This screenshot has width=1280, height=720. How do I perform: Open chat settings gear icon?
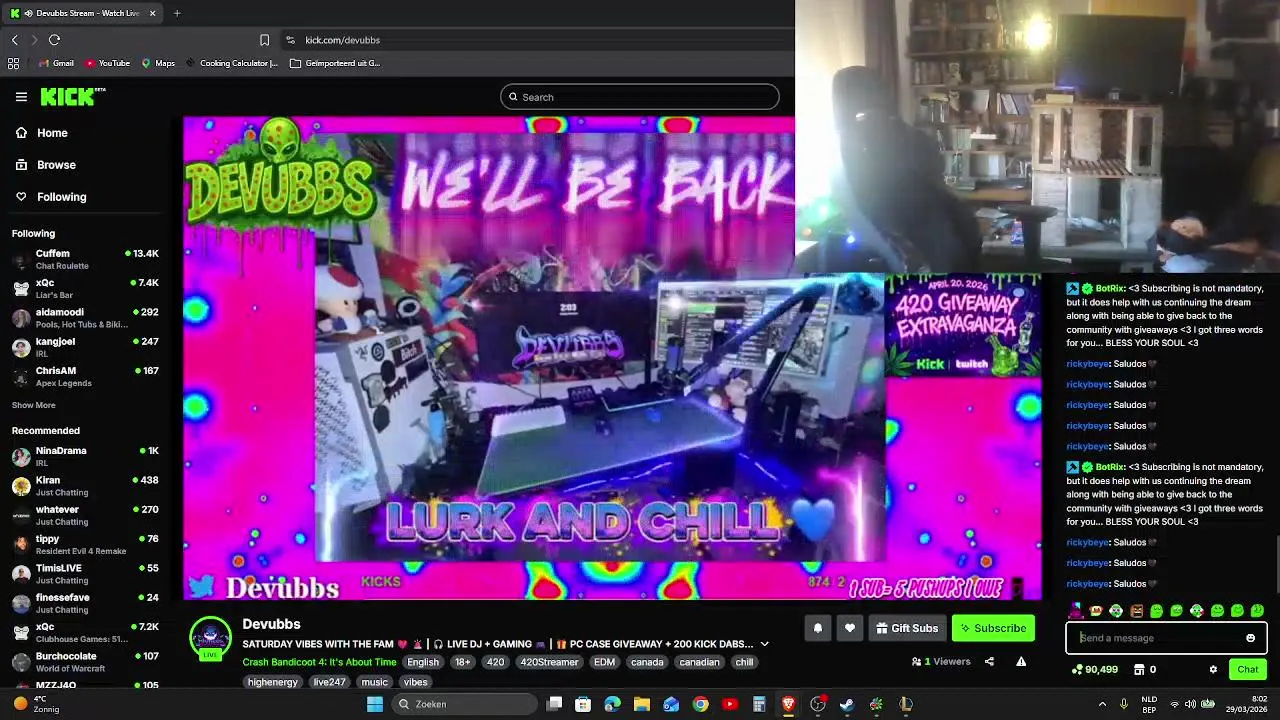pos(1213,669)
